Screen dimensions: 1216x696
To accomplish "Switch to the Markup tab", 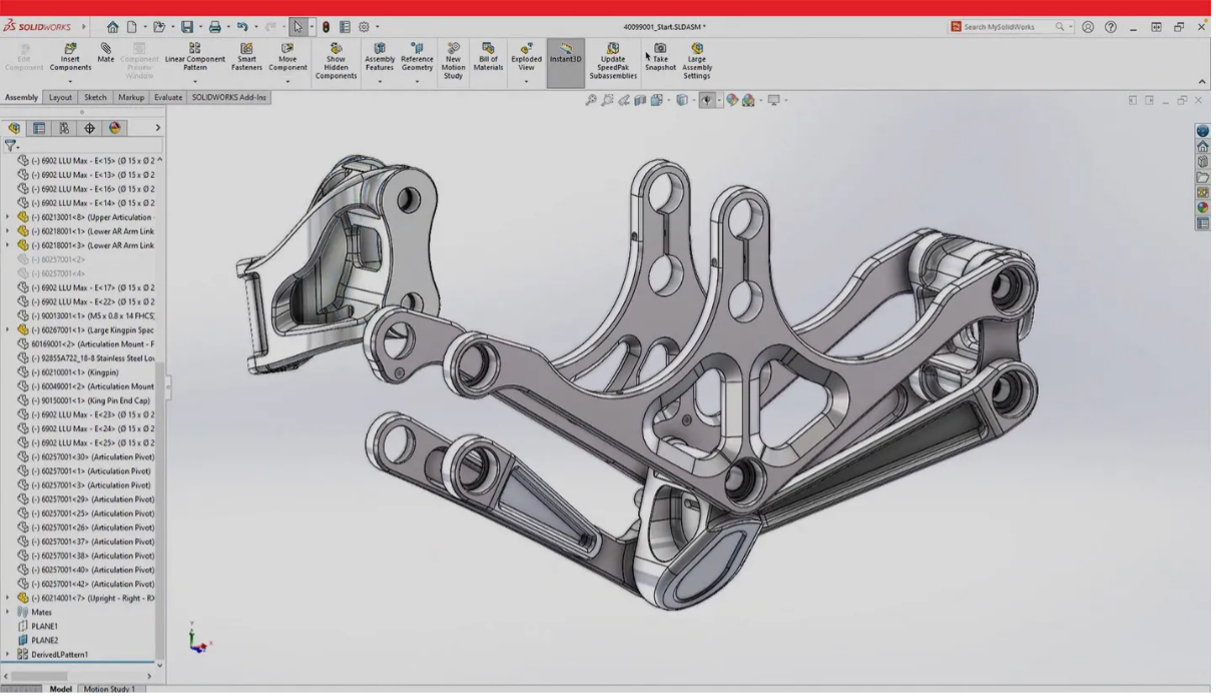I will click(131, 98).
